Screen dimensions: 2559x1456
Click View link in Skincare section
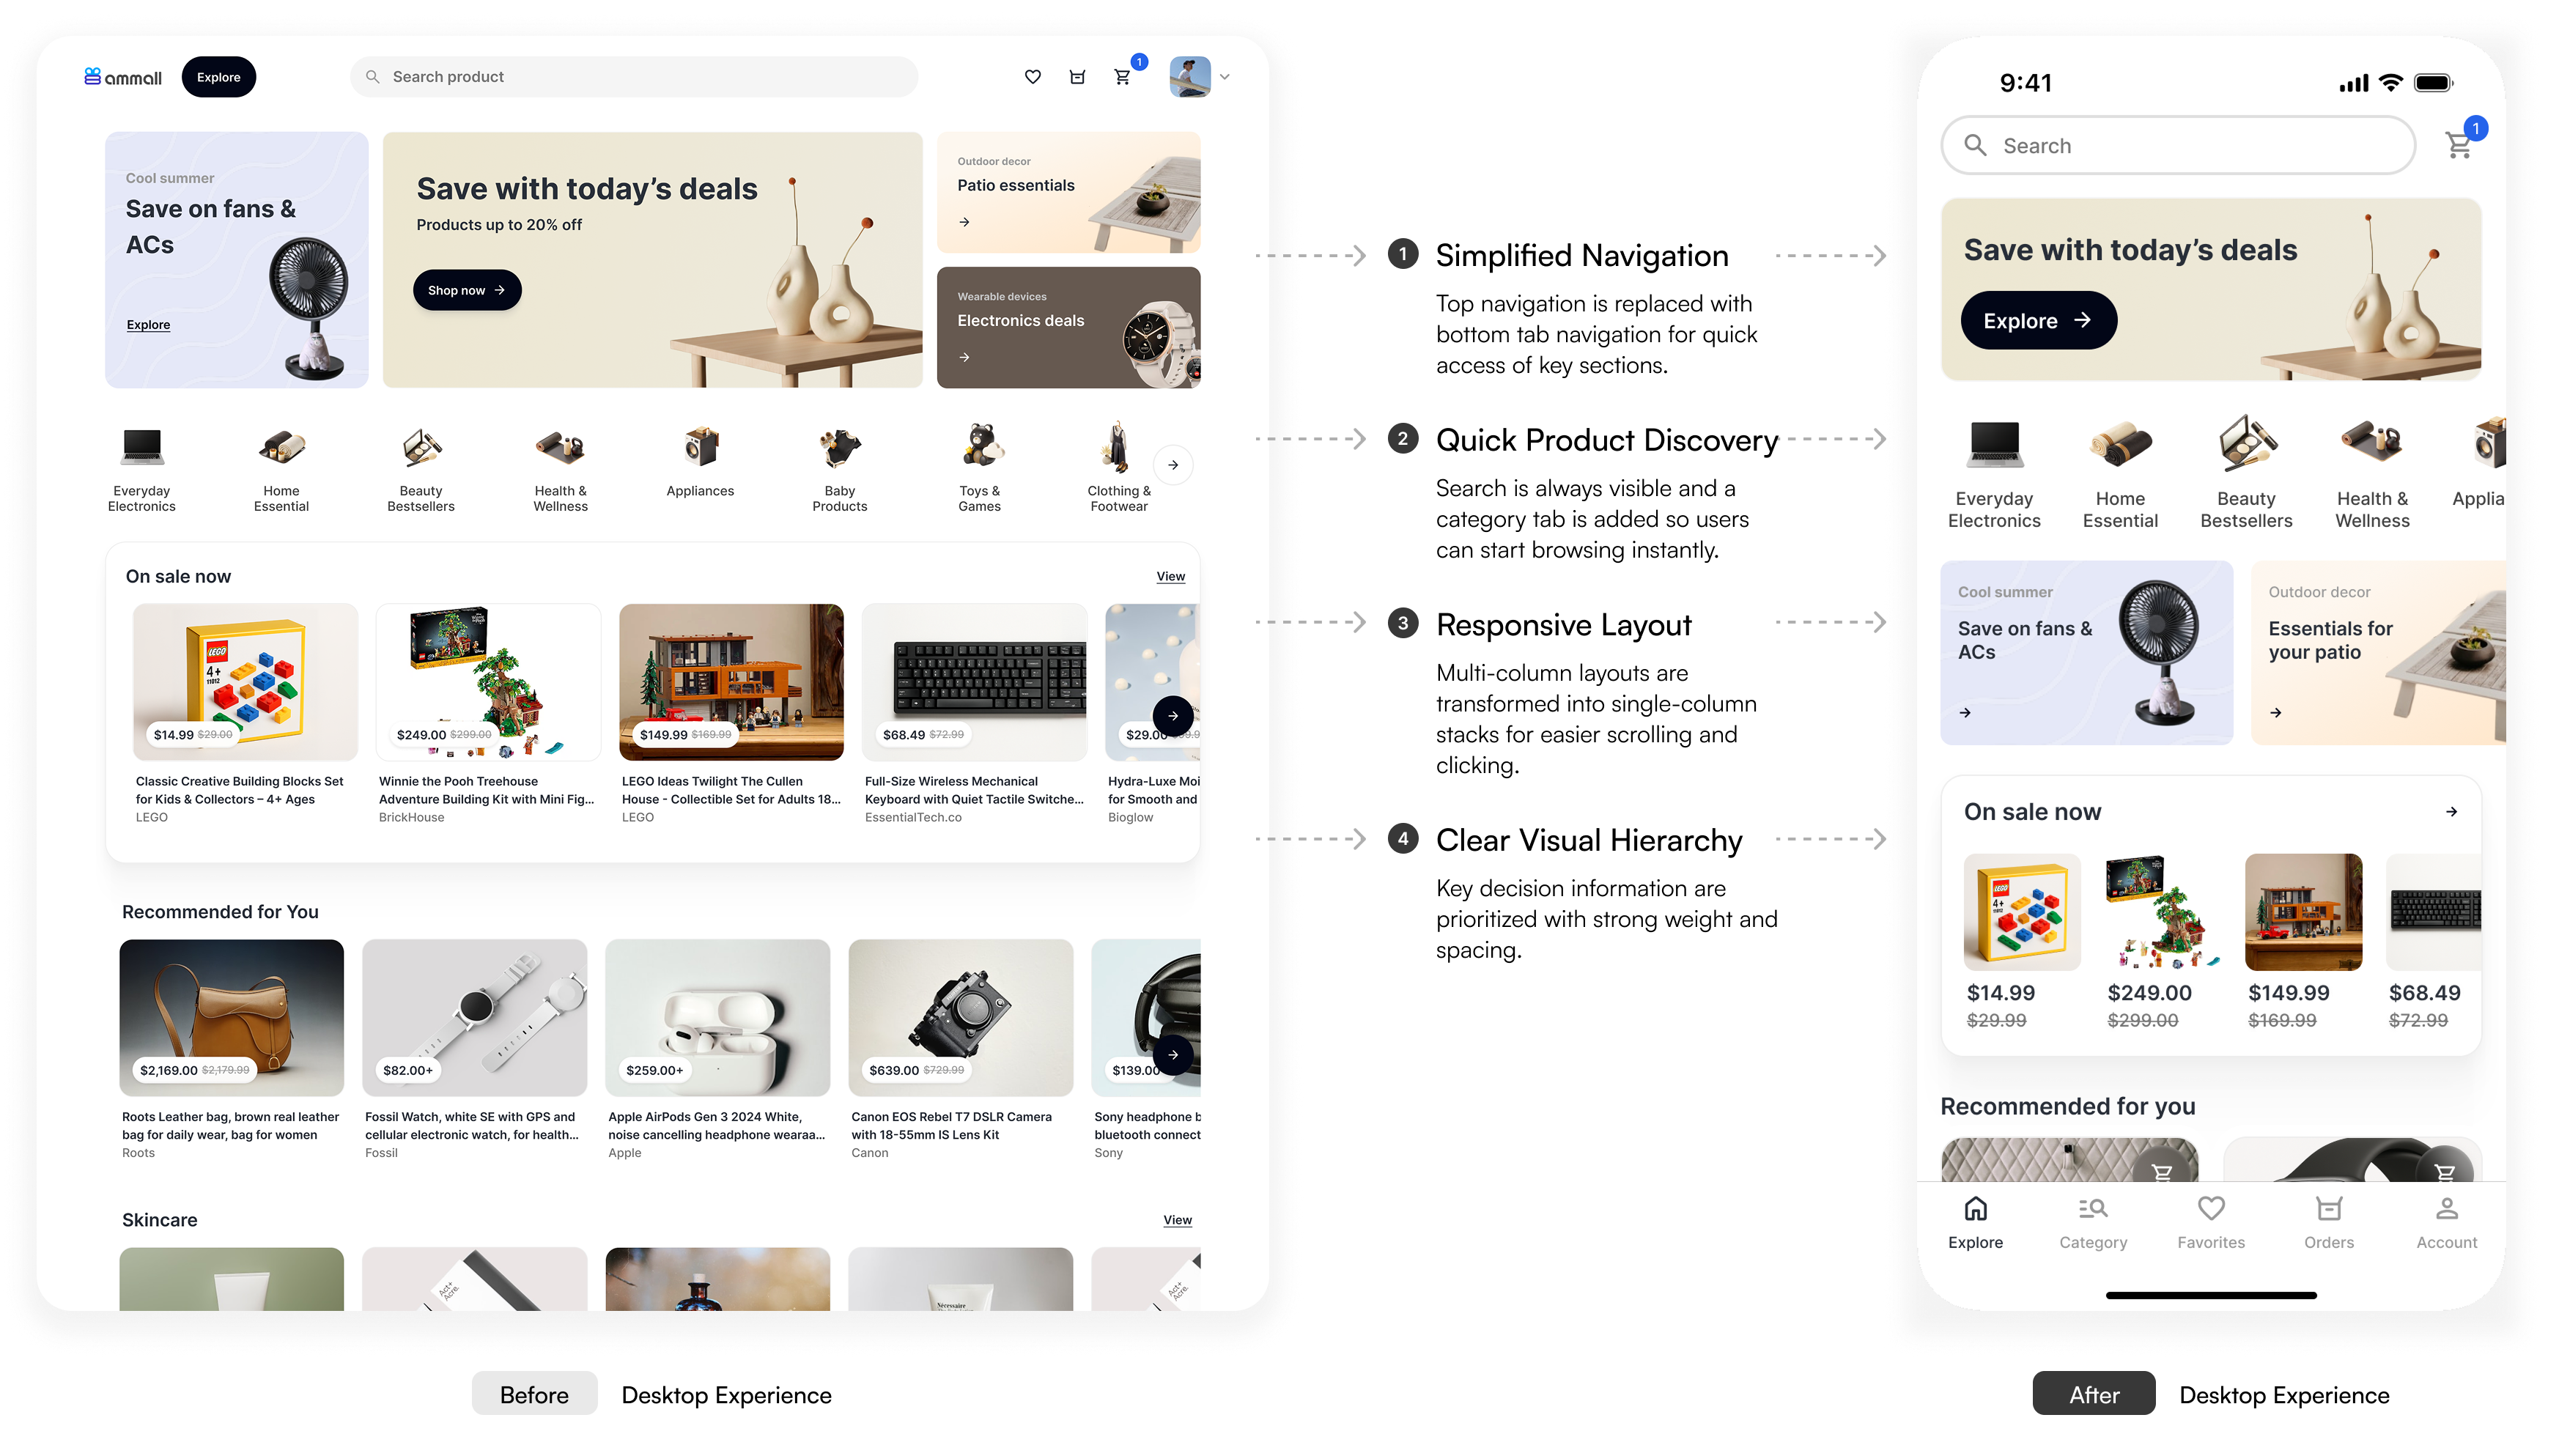[1178, 1220]
